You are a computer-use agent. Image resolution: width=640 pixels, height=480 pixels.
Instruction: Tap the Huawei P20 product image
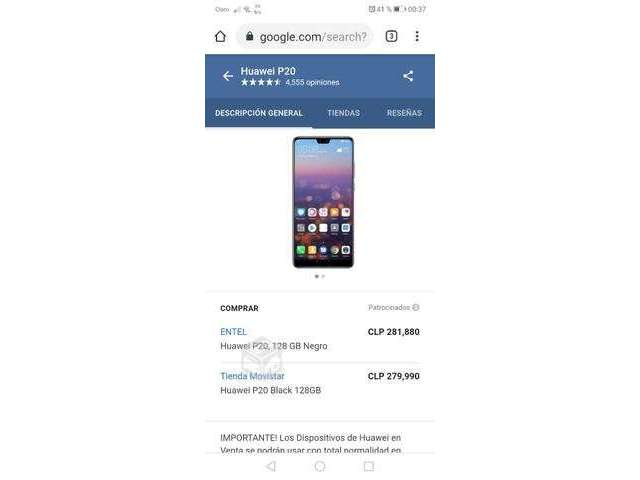pos(323,202)
